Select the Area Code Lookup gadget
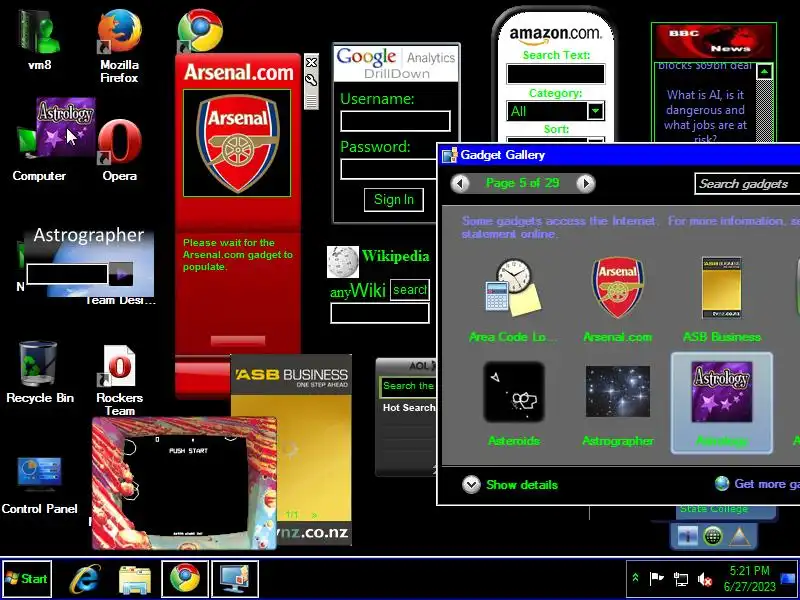Viewport: 800px width, 600px height. [513, 300]
